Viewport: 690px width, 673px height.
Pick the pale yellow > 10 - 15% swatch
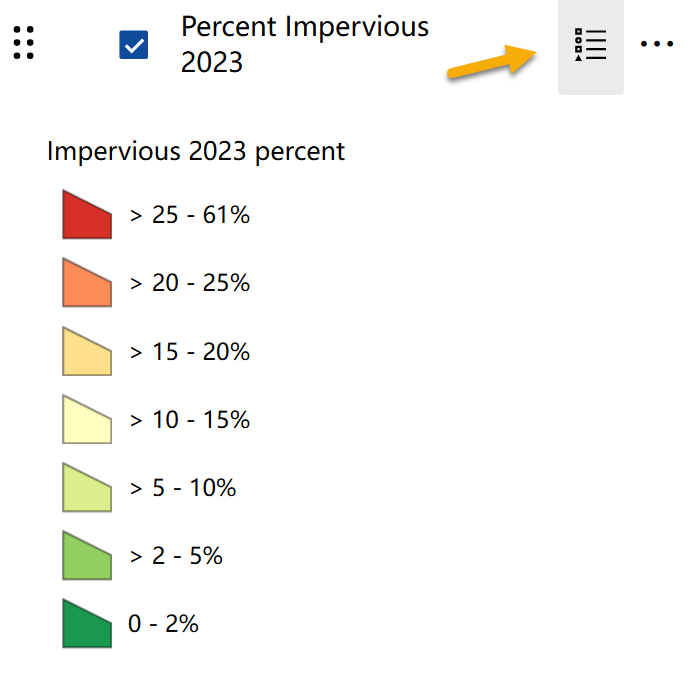click(86, 421)
